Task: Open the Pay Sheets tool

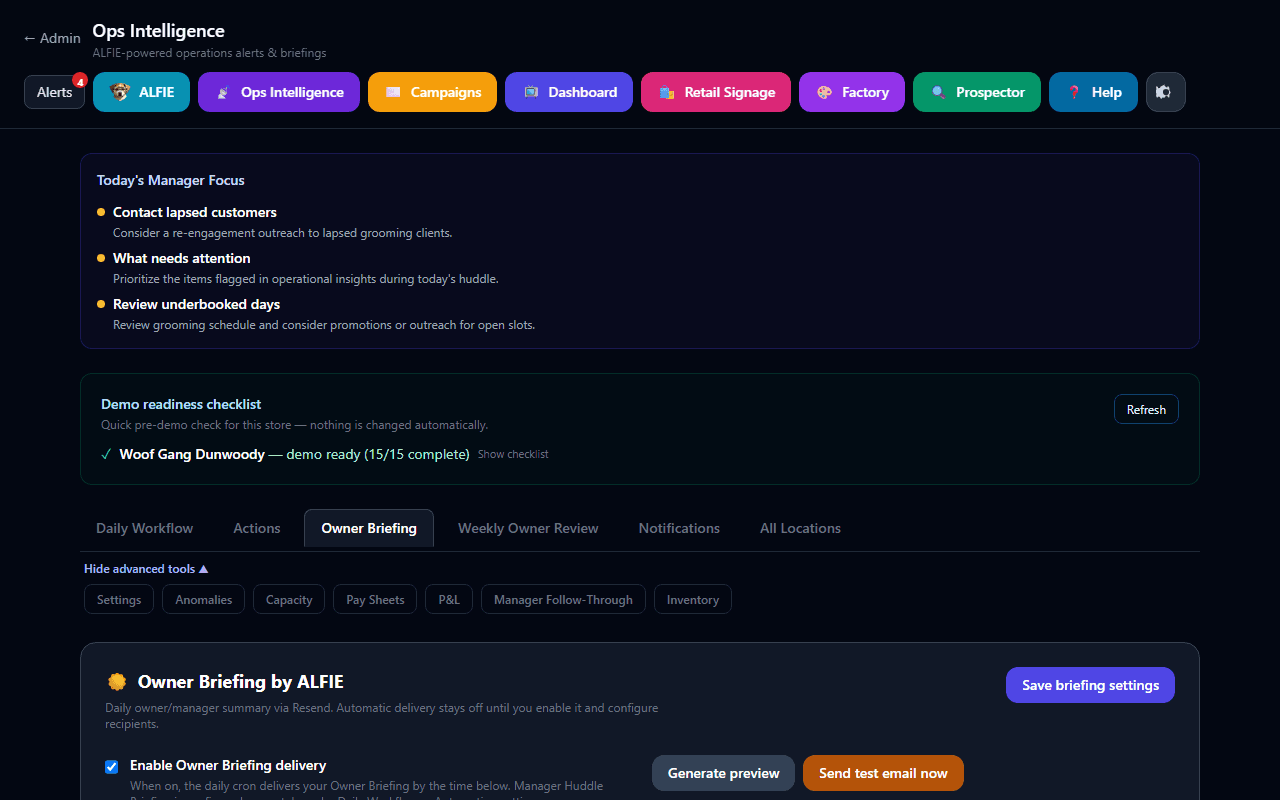Action: [375, 599]
